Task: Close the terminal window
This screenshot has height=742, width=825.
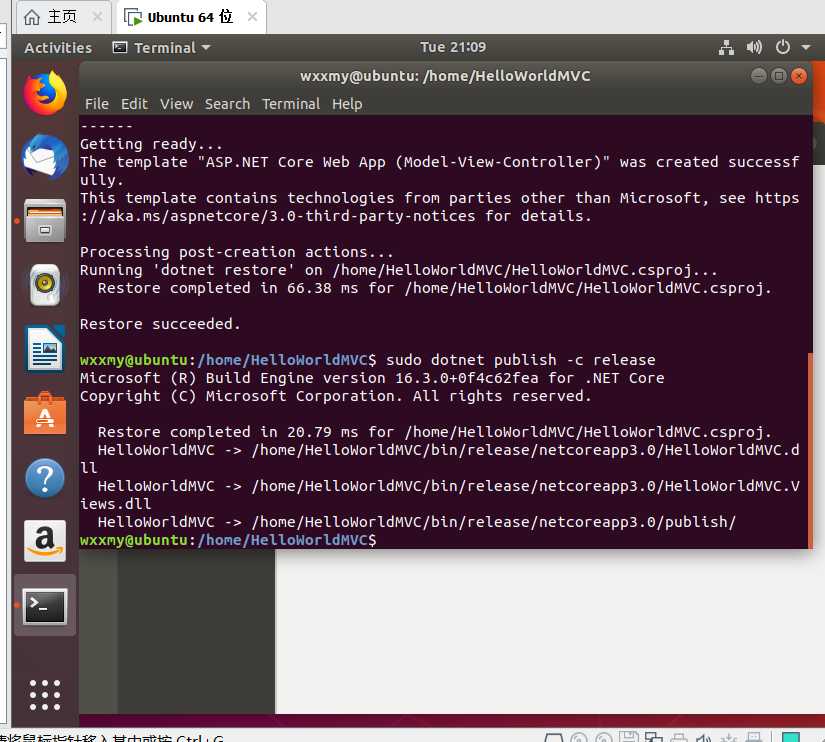Action: click(799, 76)
